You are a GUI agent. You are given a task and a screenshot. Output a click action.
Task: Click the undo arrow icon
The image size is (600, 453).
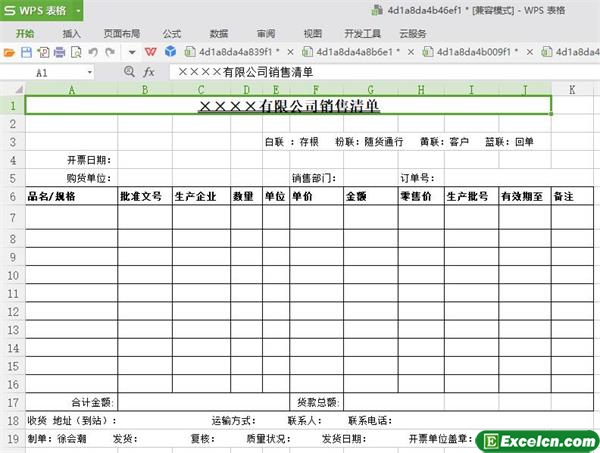pos(93,52)
